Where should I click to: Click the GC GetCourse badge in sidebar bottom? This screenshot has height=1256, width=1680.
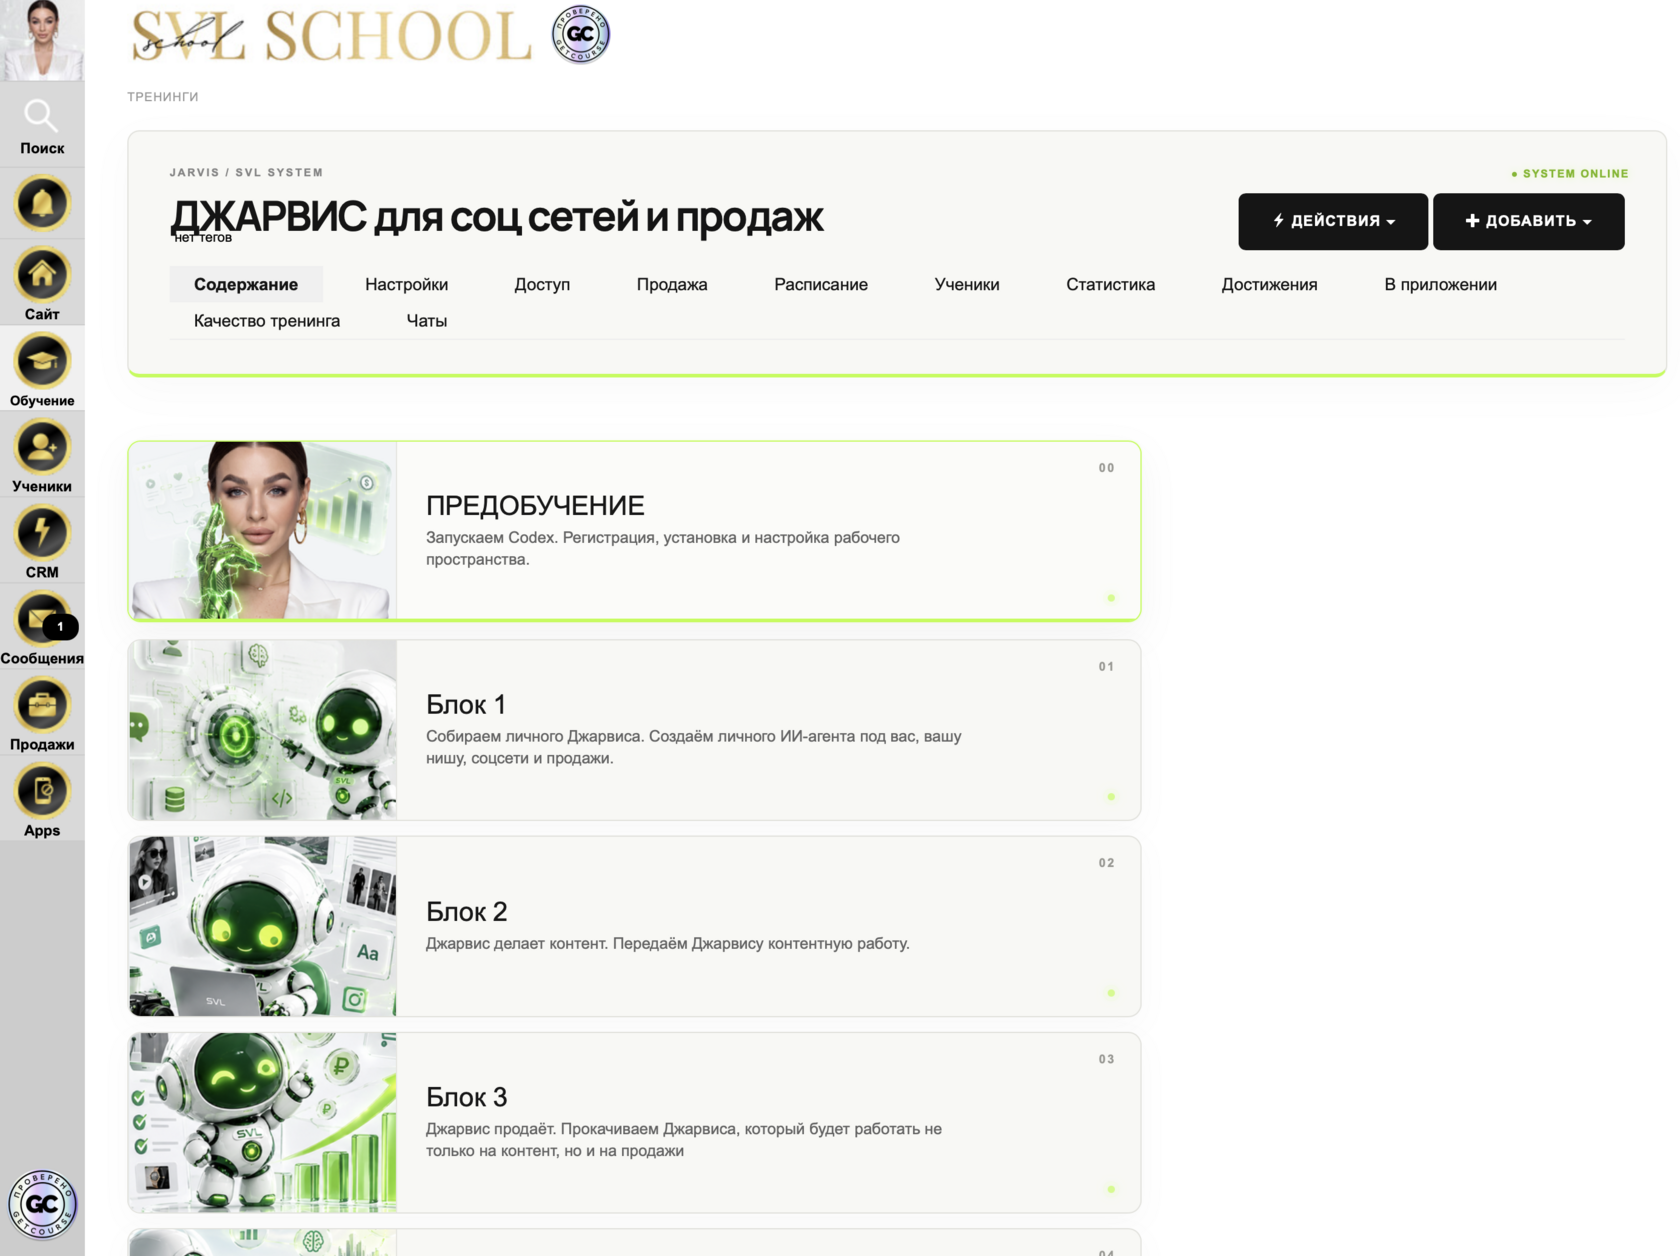pyautogui.click(x=42, y=1204)
